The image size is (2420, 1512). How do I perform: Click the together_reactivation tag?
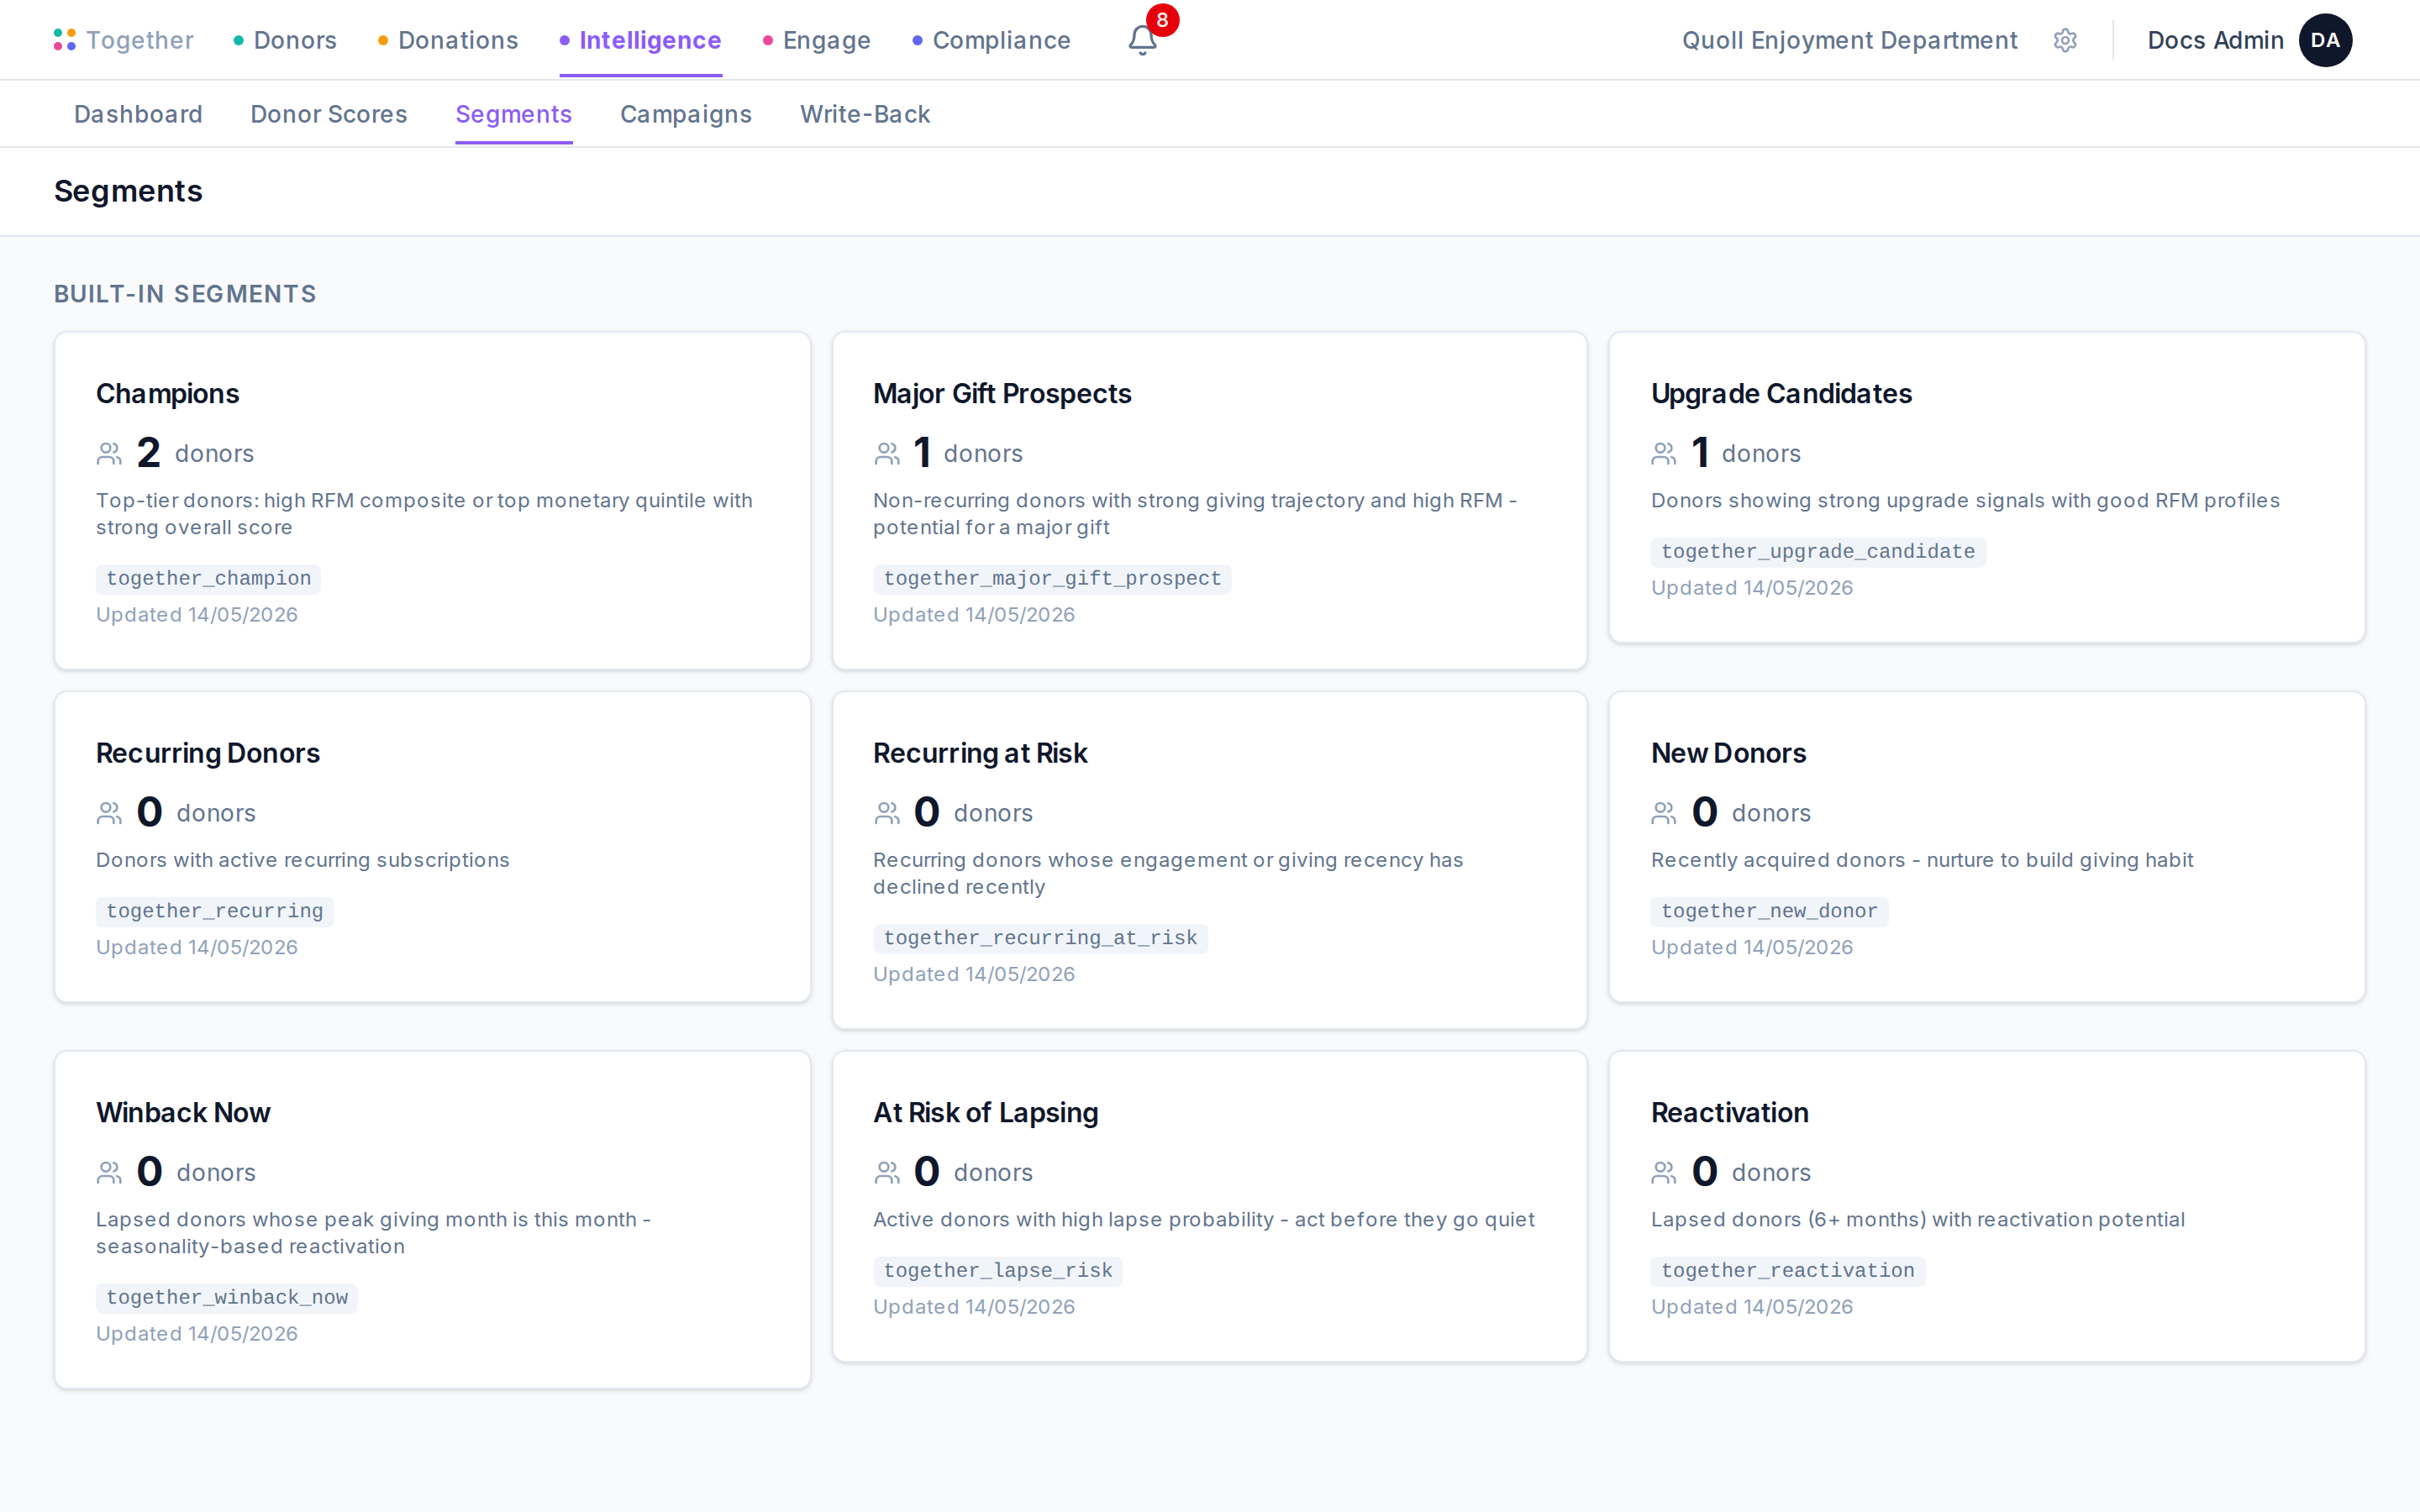pyautogui.click(x=1788, y=1270)
